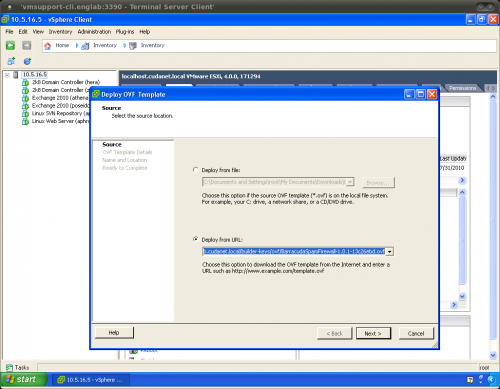The height and width of the screenshot is (389, 500).
Task: Select the Deploy from URL radio button
Action: pos(196,239)
